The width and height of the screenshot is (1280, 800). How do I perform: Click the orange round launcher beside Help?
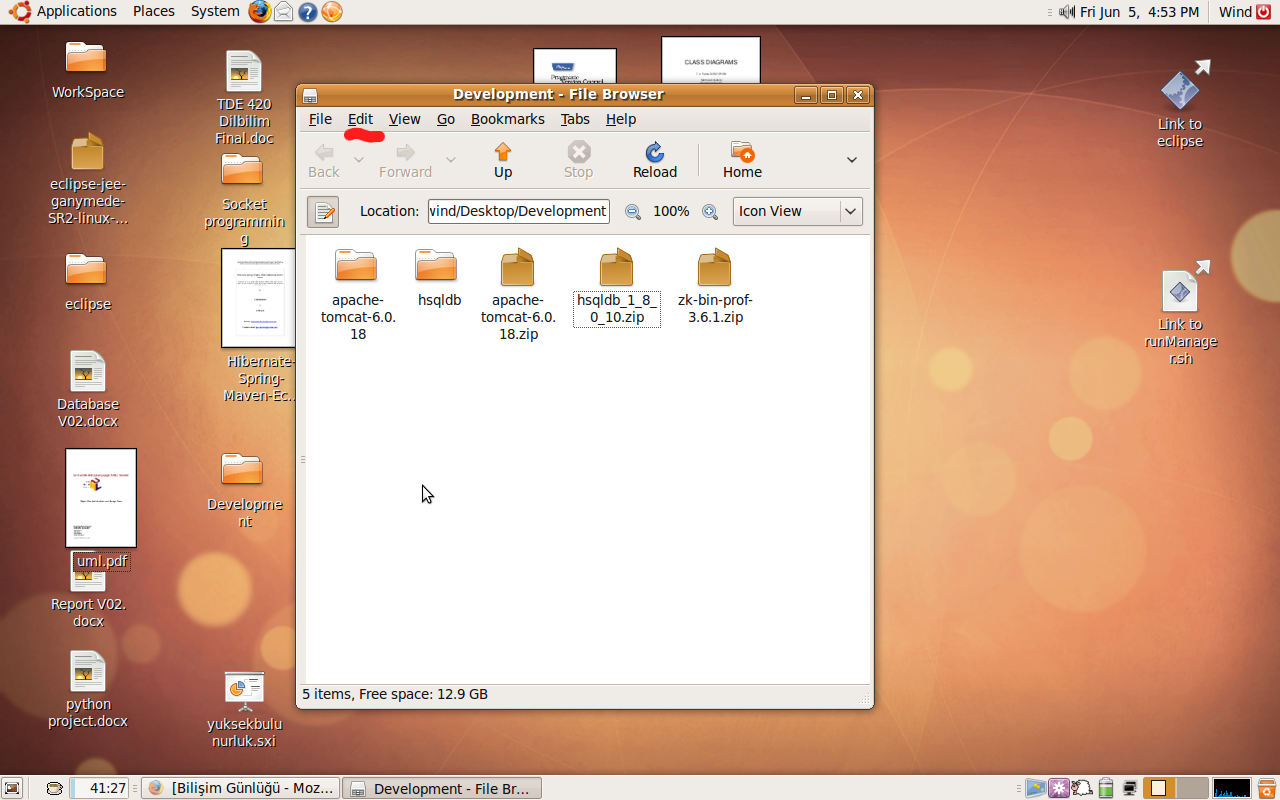pos(332,11)
